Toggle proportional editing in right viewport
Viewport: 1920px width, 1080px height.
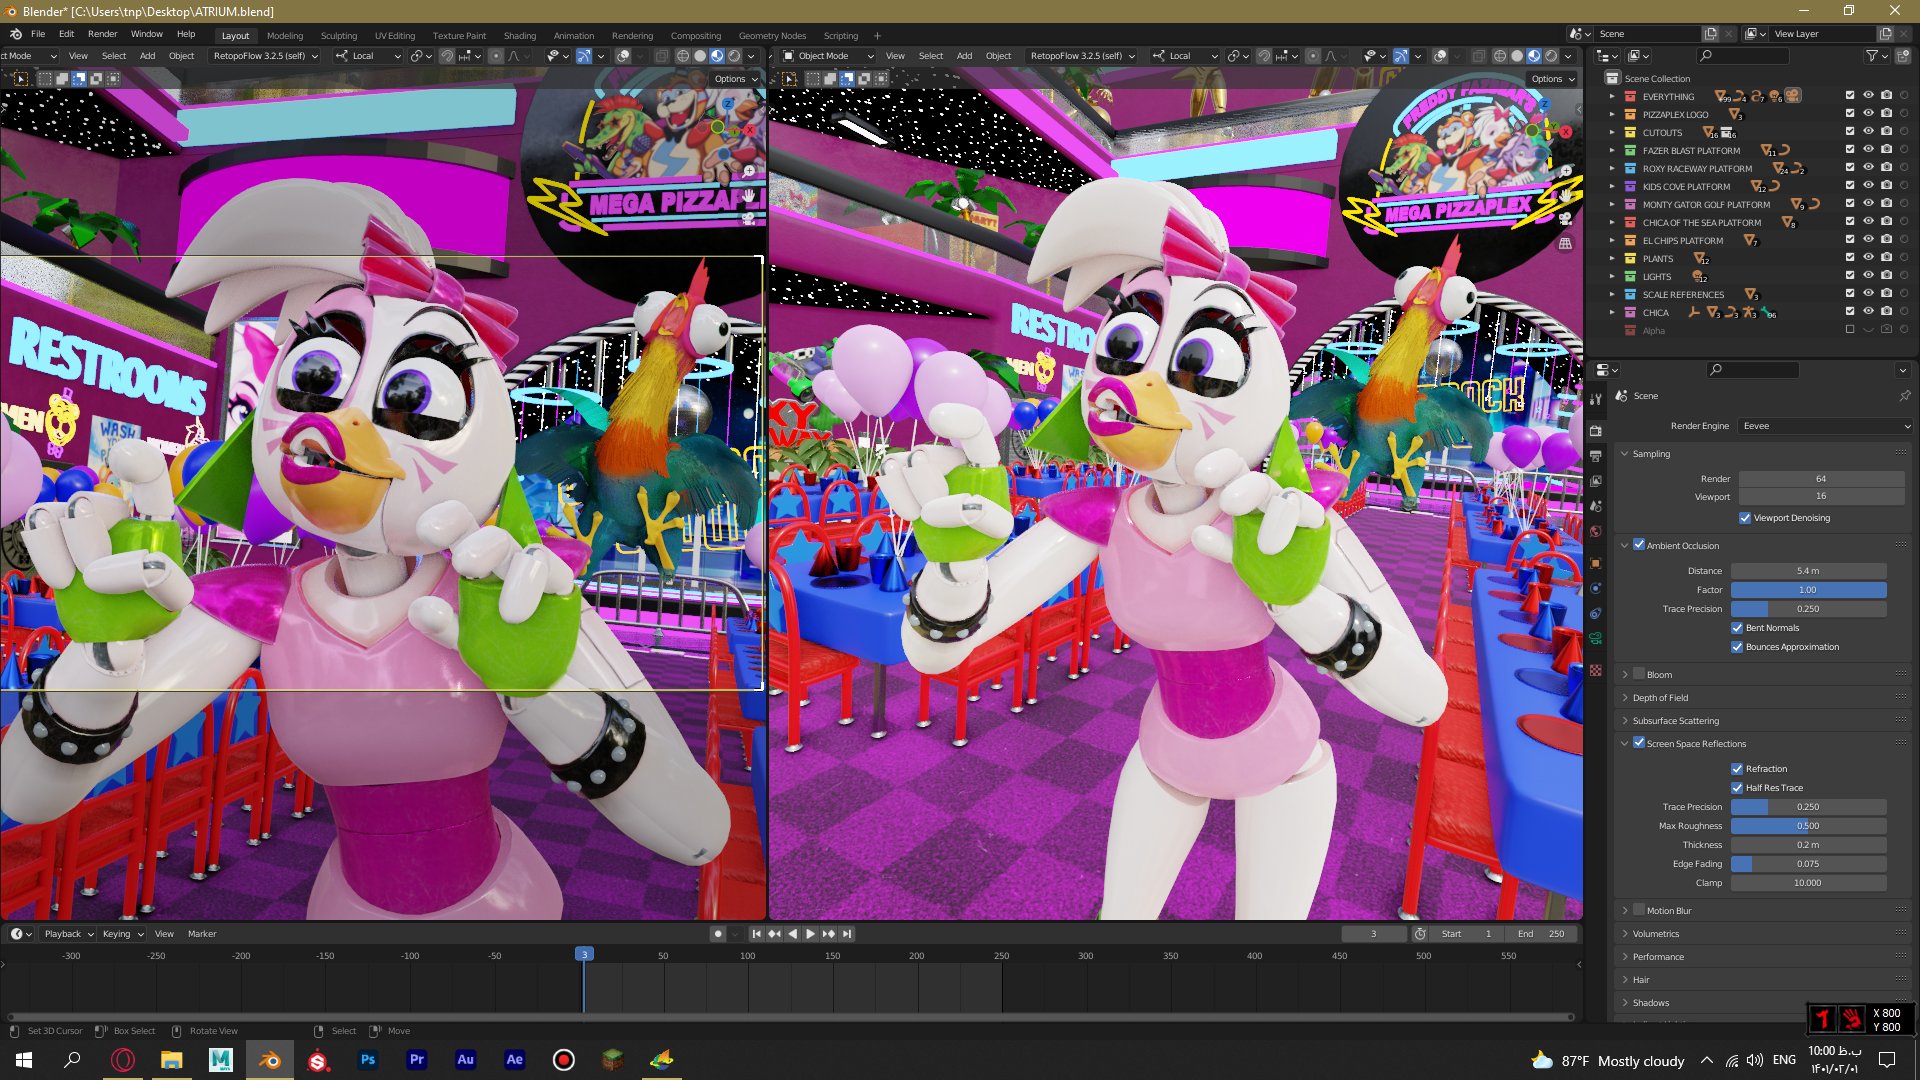(x=1313, y=56)
